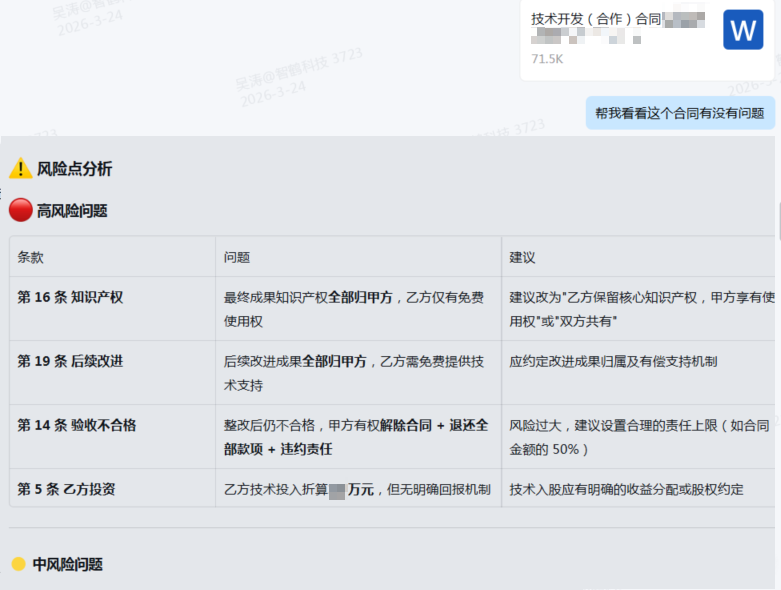Select the 第 14 条 验收不合格 row cell
This screenshot has width=781, height=590.
76,425
